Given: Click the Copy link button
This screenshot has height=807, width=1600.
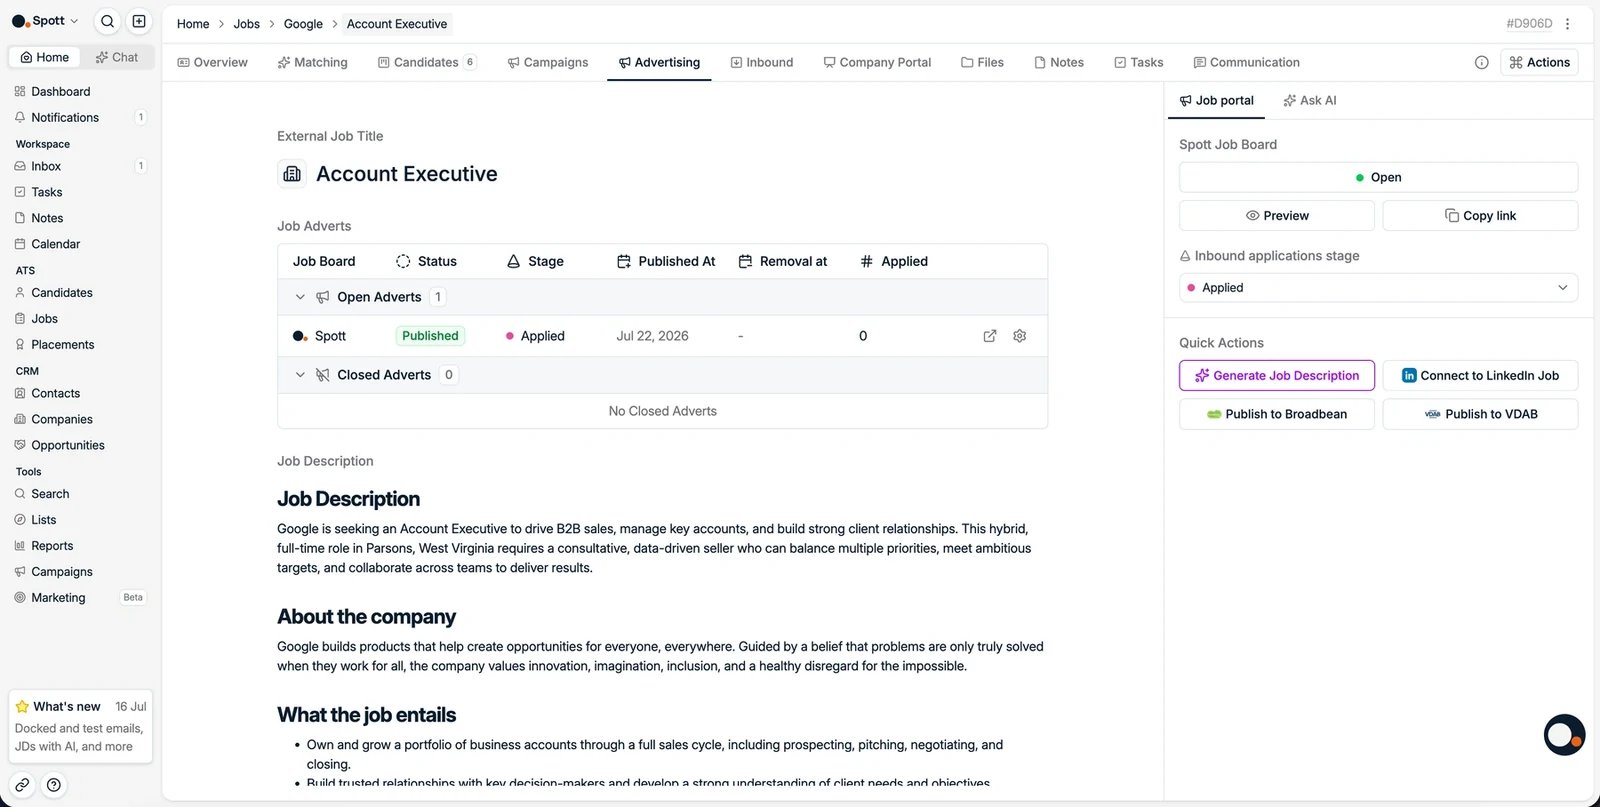Looking at the screenshot, I should [1480, 215].
